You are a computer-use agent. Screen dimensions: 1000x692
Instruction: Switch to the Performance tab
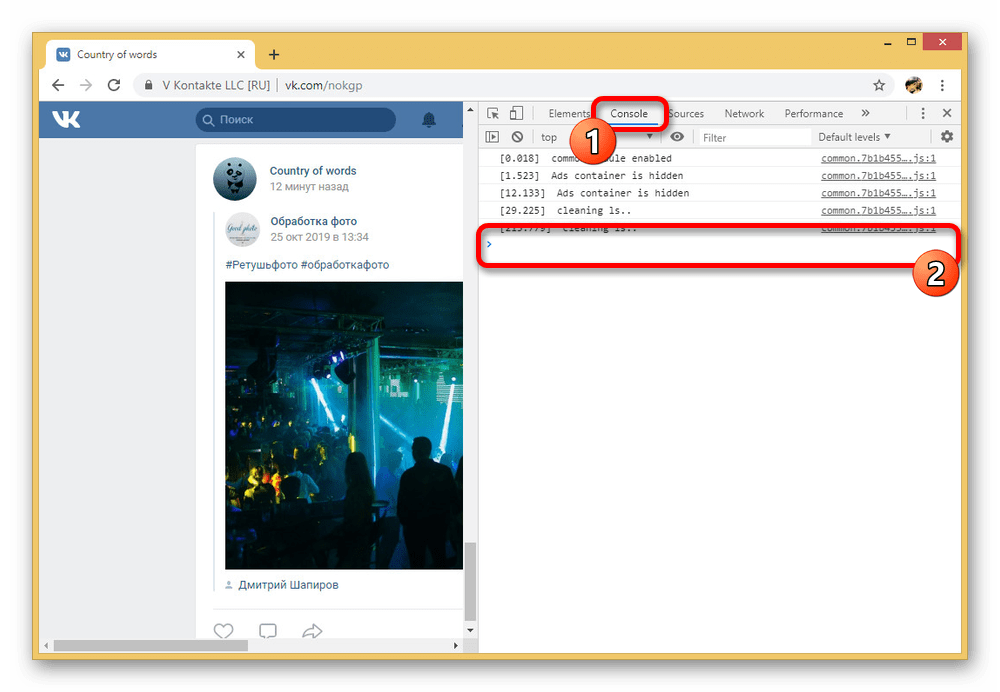pyautogui.click(x=813, y=114)
